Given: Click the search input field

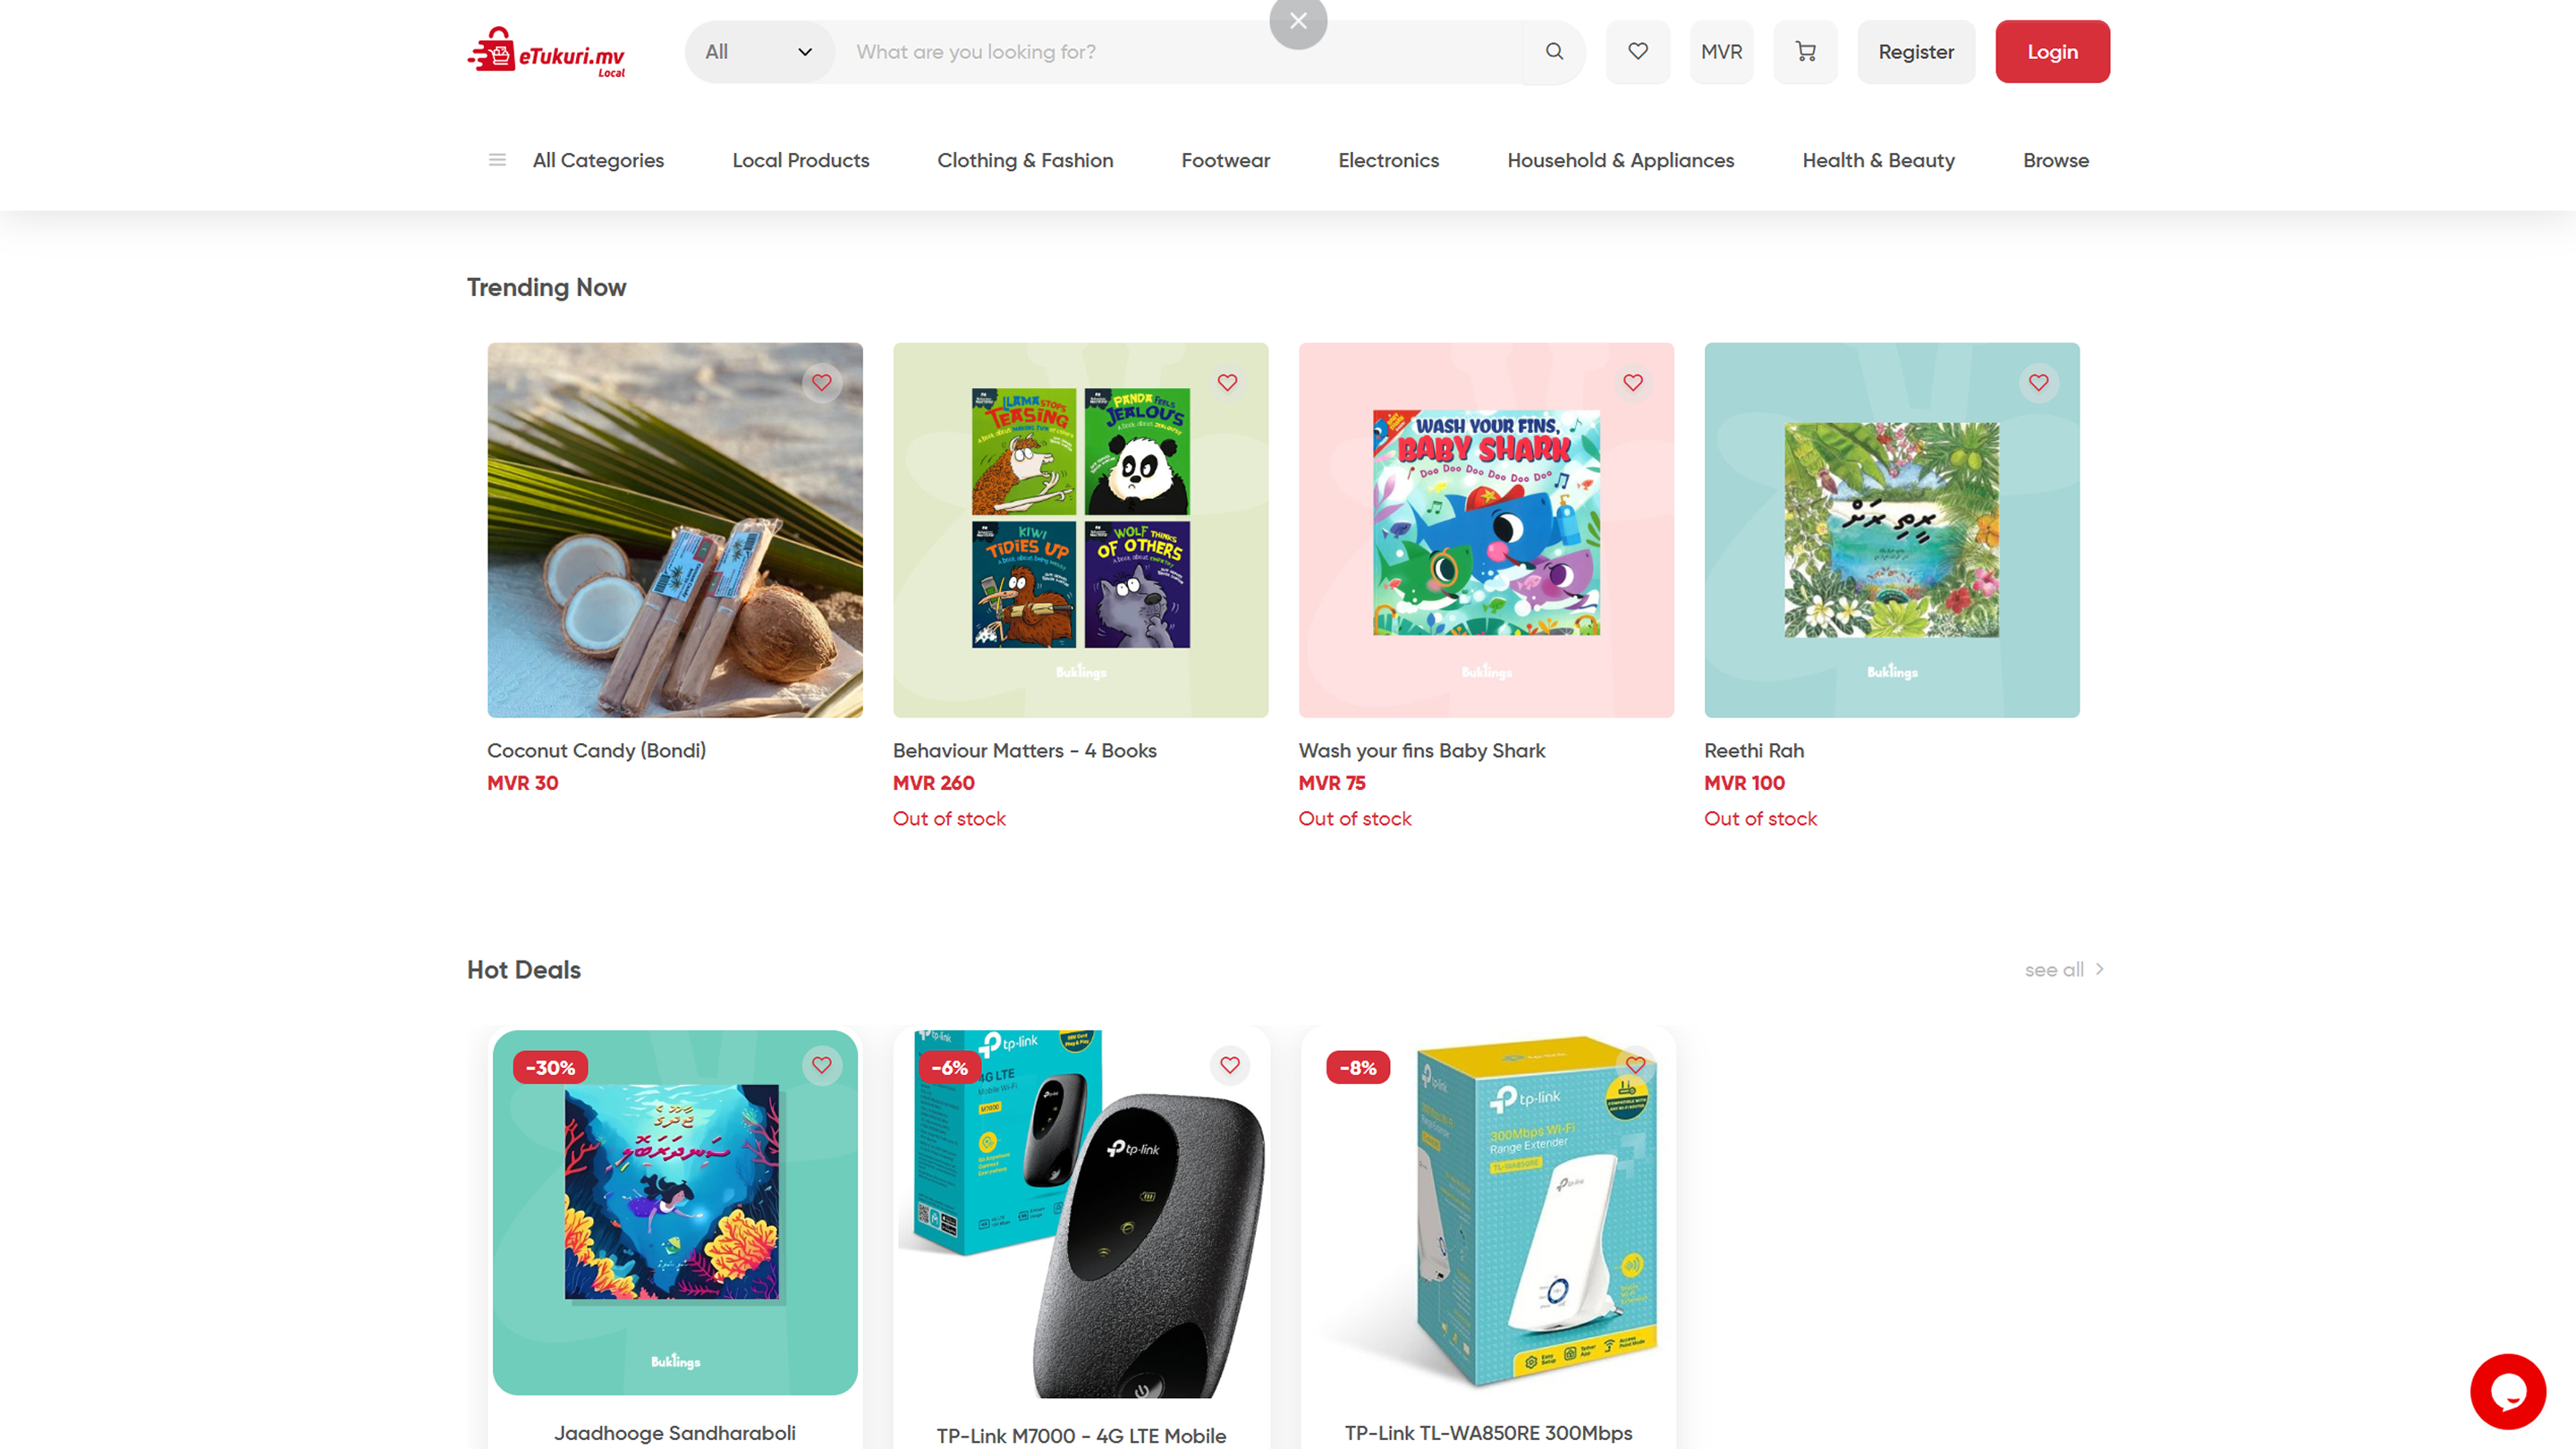Looking at the screenshot, I should pyautogui.click(x=1180, y=51).
